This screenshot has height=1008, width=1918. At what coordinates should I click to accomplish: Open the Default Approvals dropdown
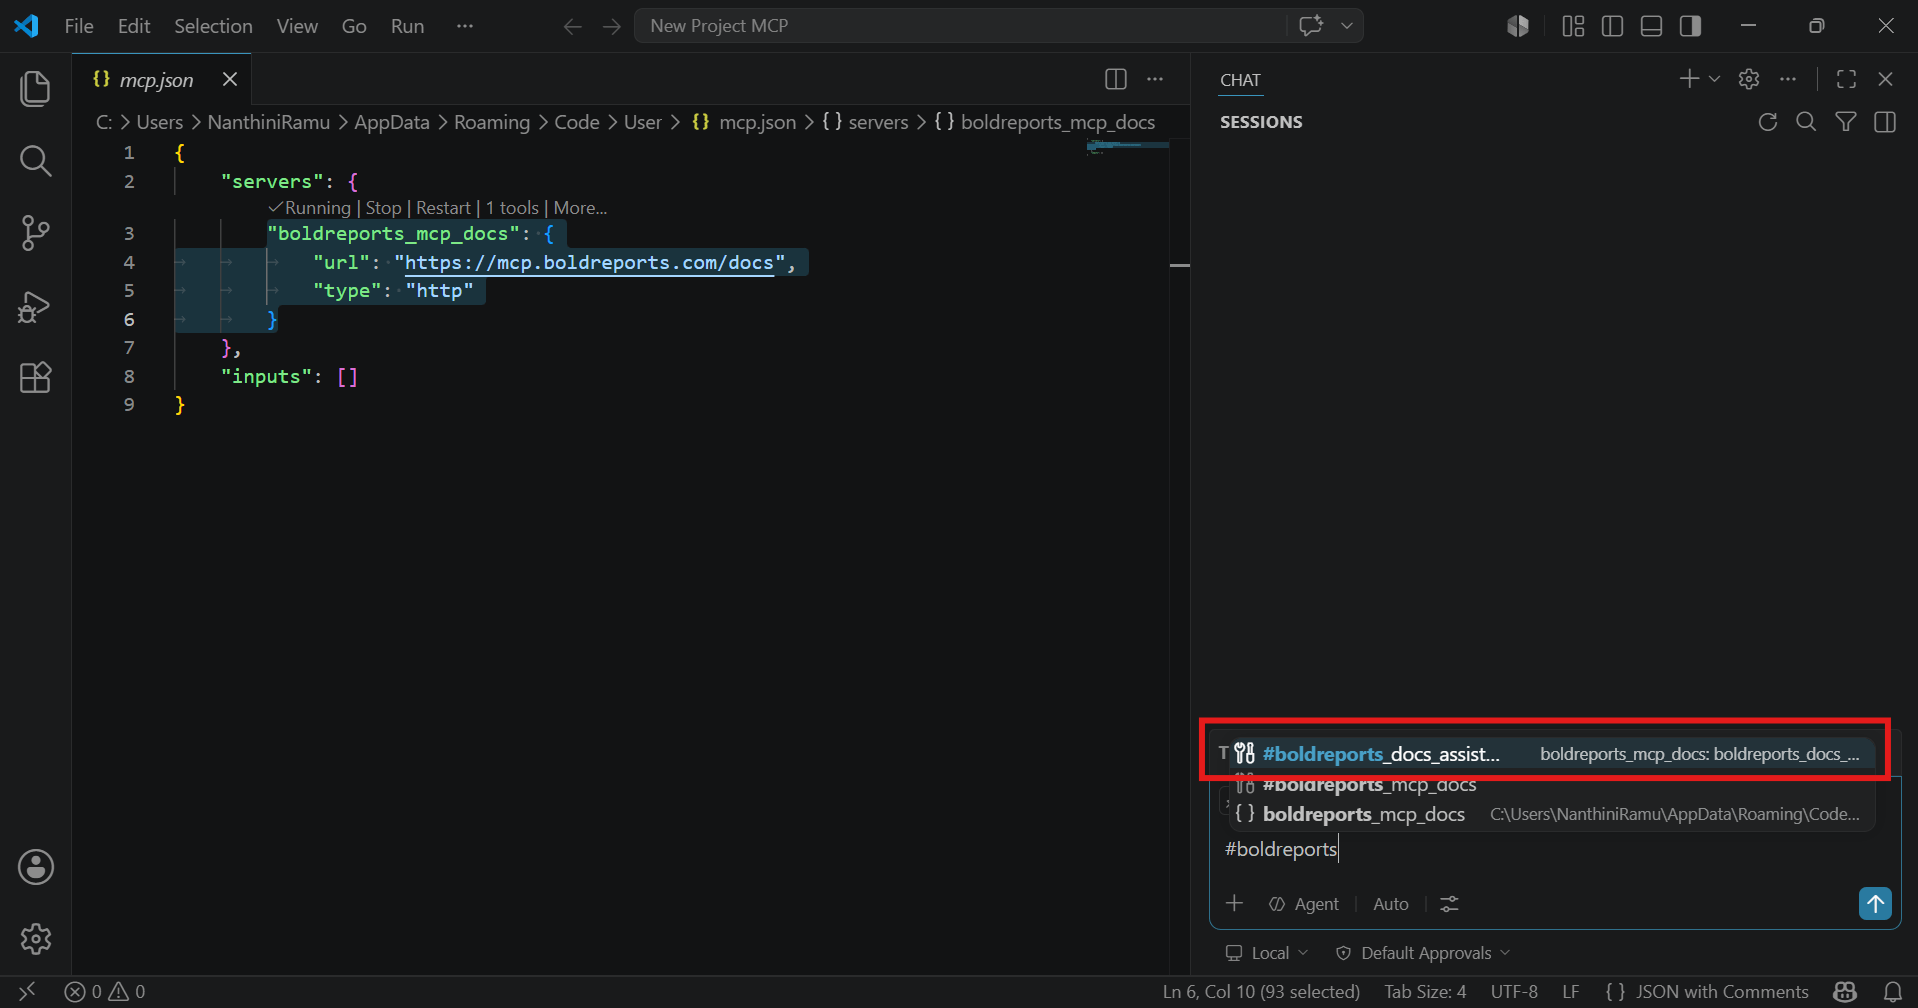1423,953
